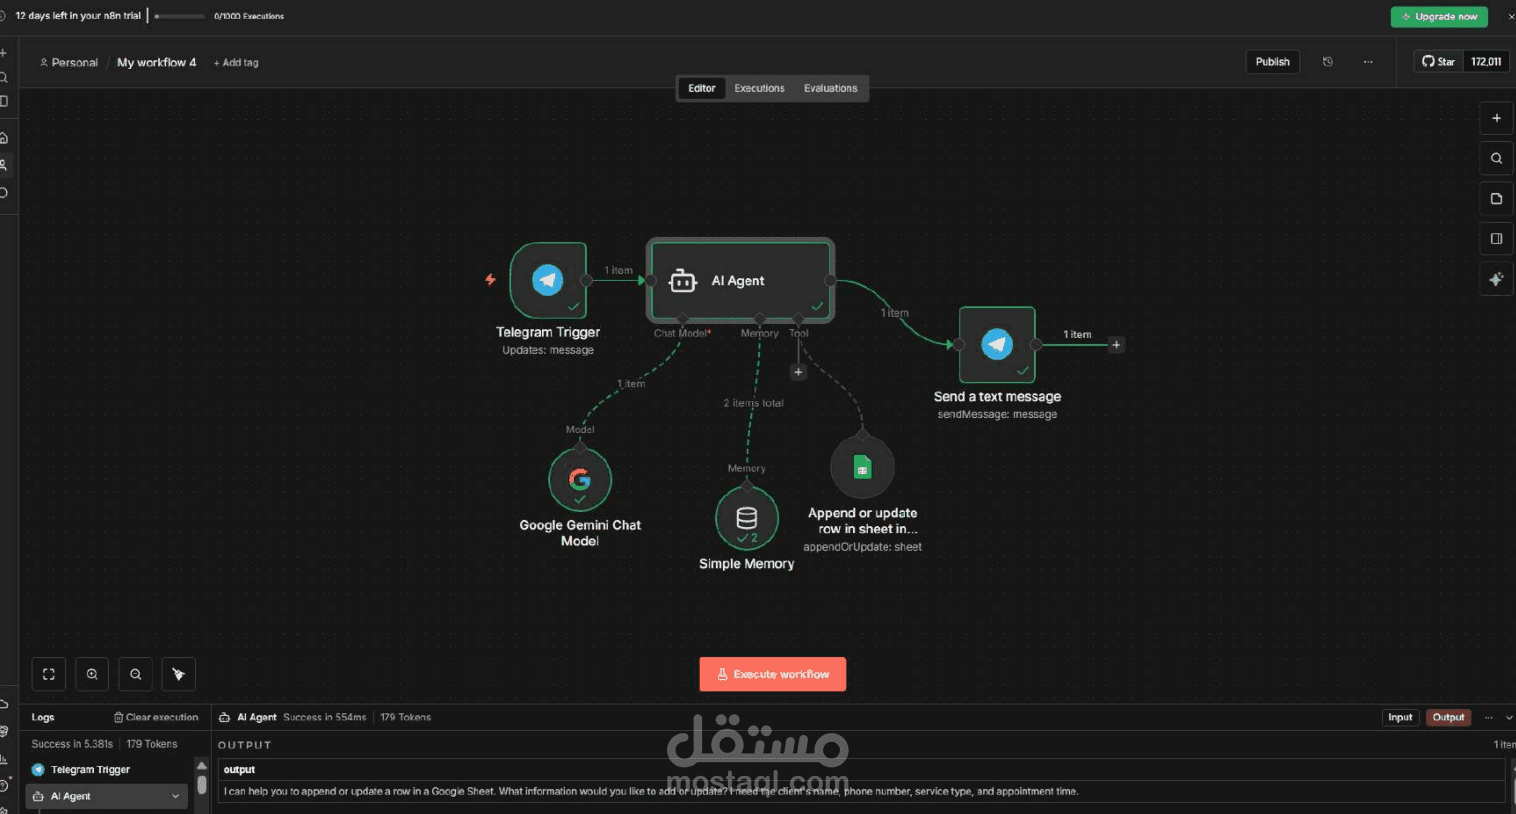Click 'Success in 5.381s' status text
Image resolution: width=1516 pixels, height=814 pixels.
[x=72, y=744]
